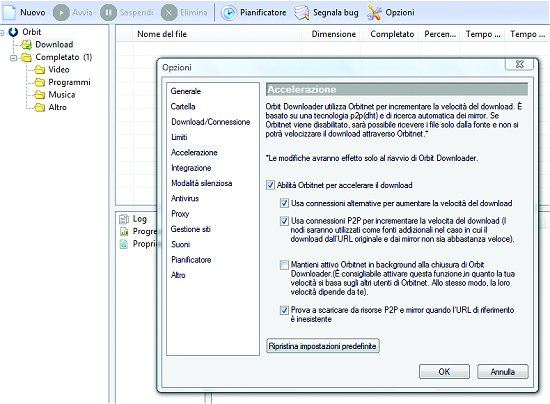Open the Generale options category

point(186,91)
